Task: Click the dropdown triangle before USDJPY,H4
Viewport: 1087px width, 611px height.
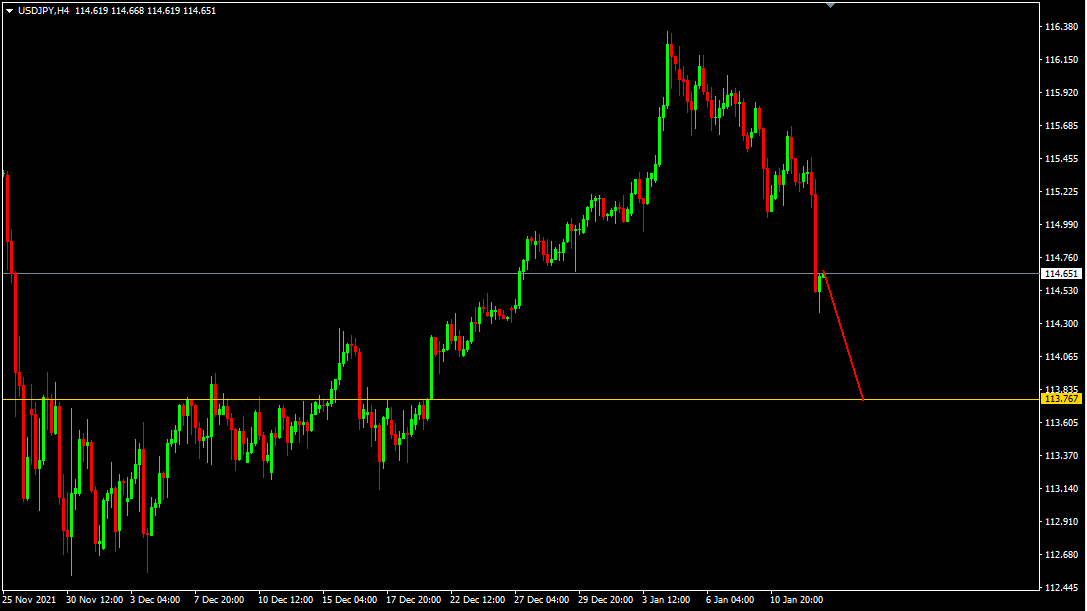Action: pyautogui.click(x=10, y=11)
